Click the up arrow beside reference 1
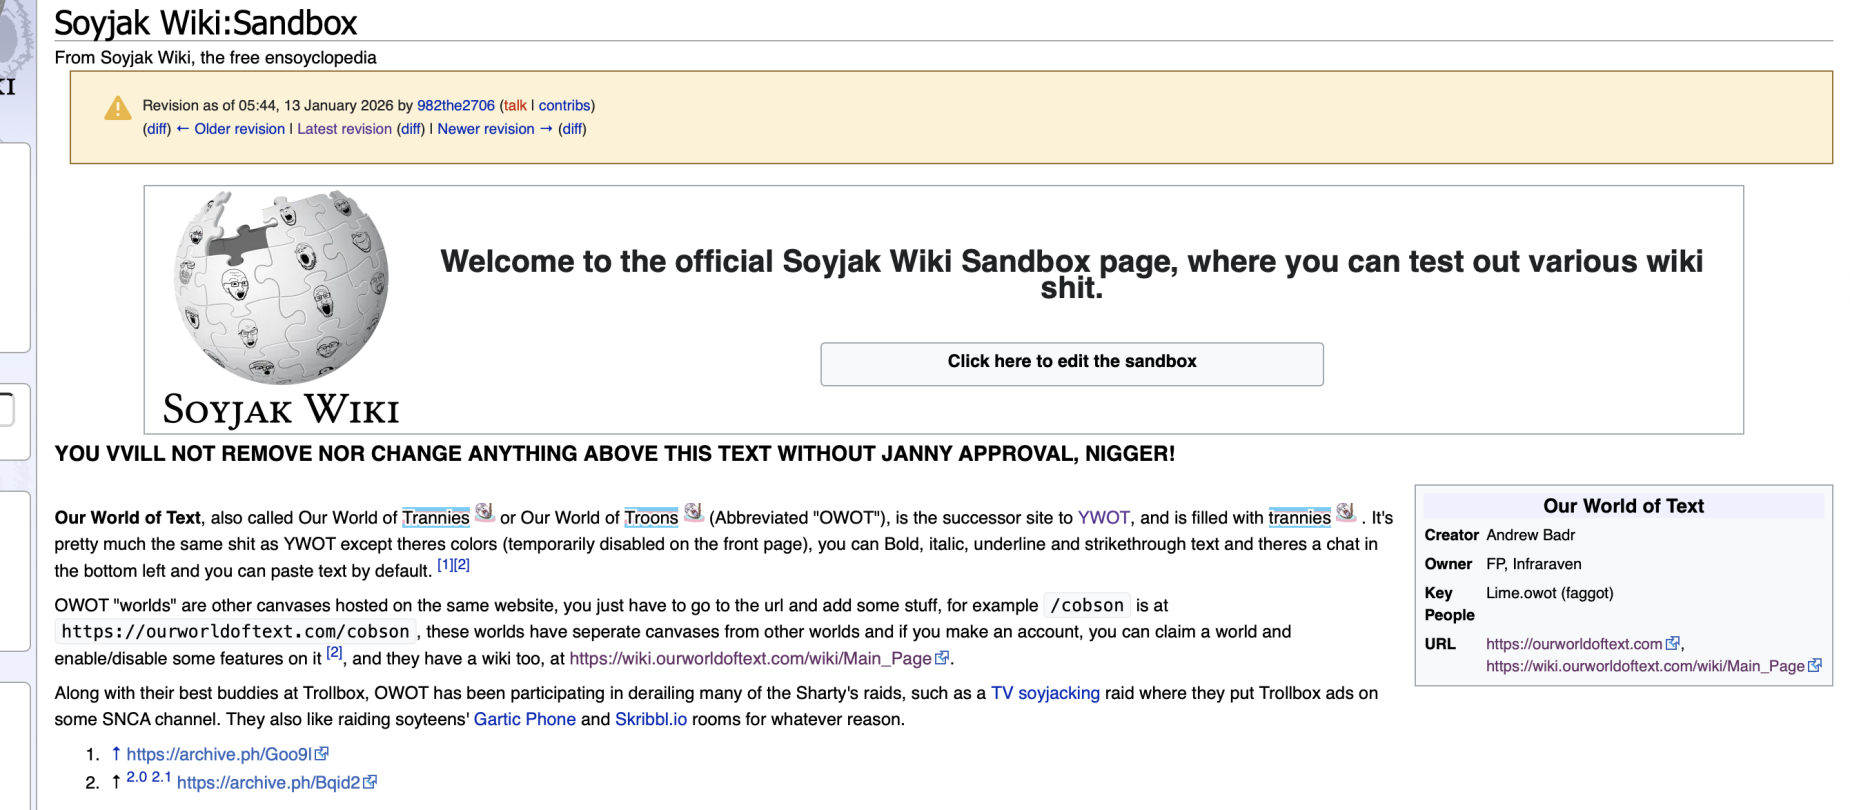 116,754
